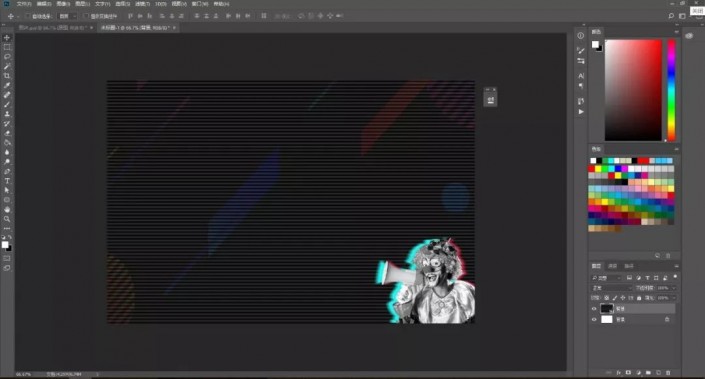Toggle lock position in Layers panel
Viewport: 705px width, 379px height.
point(623,298)
